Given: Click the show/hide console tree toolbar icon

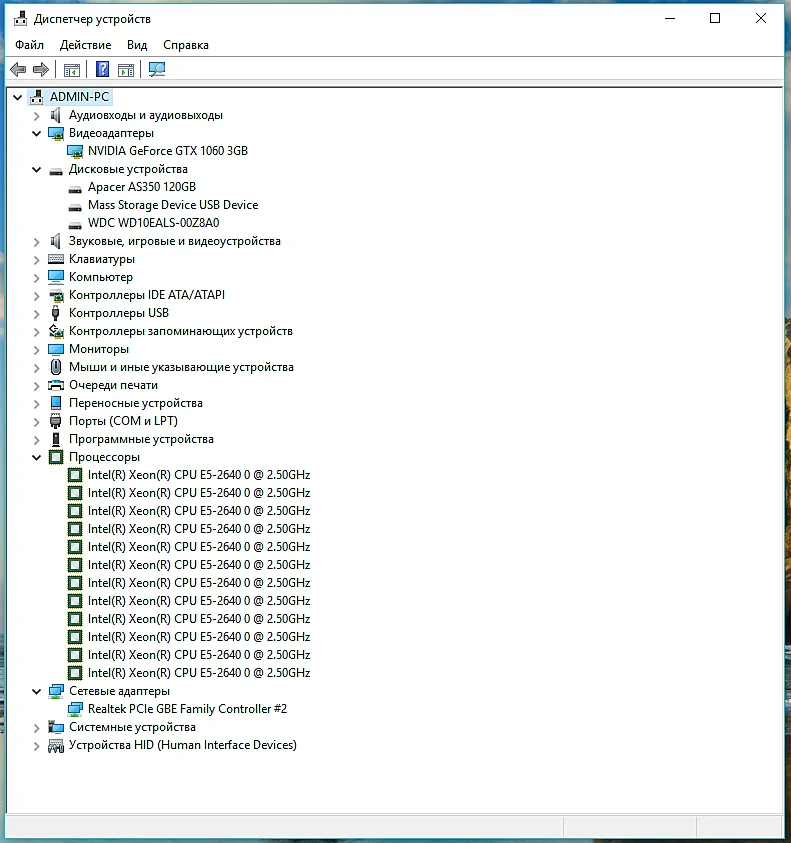Looking at the screenshot, I should 72,70.
